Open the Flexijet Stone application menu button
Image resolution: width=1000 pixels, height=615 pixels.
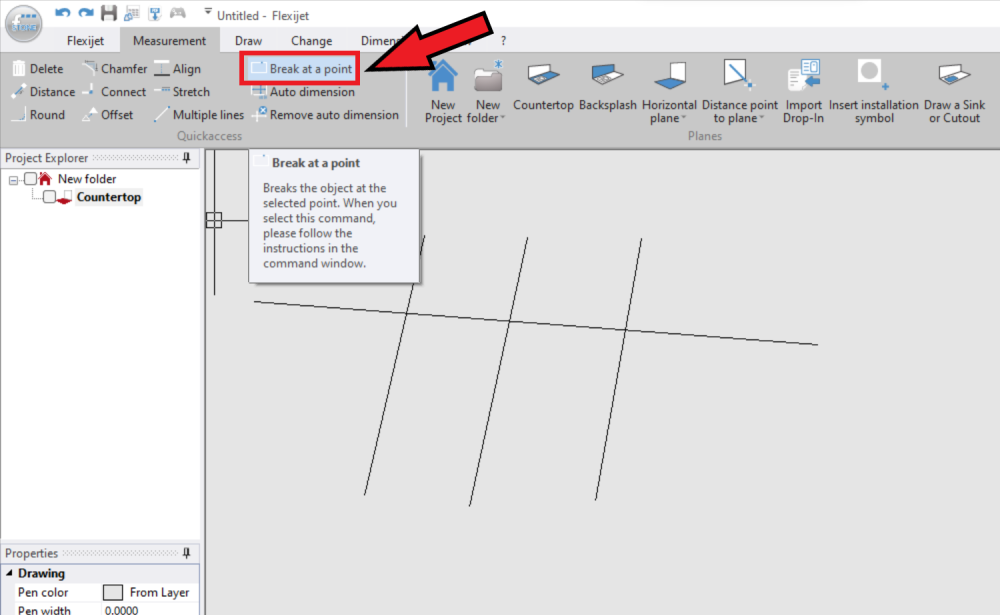click(24, 23)
